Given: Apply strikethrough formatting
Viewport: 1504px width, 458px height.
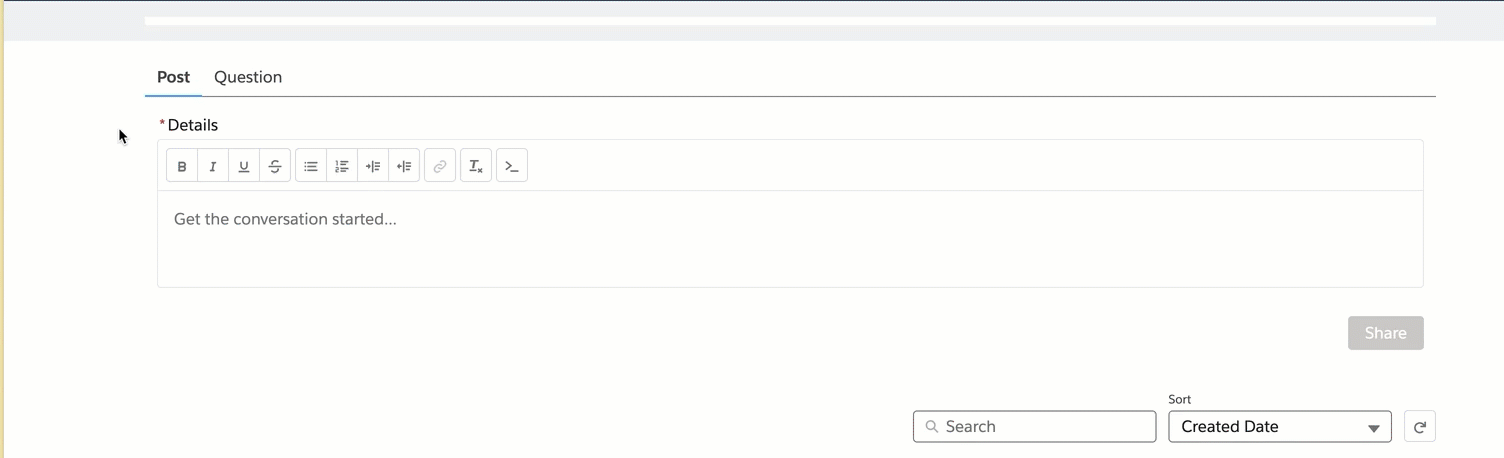Looking at the screenshot, I should pyautogui.click(x=275, y=166).
